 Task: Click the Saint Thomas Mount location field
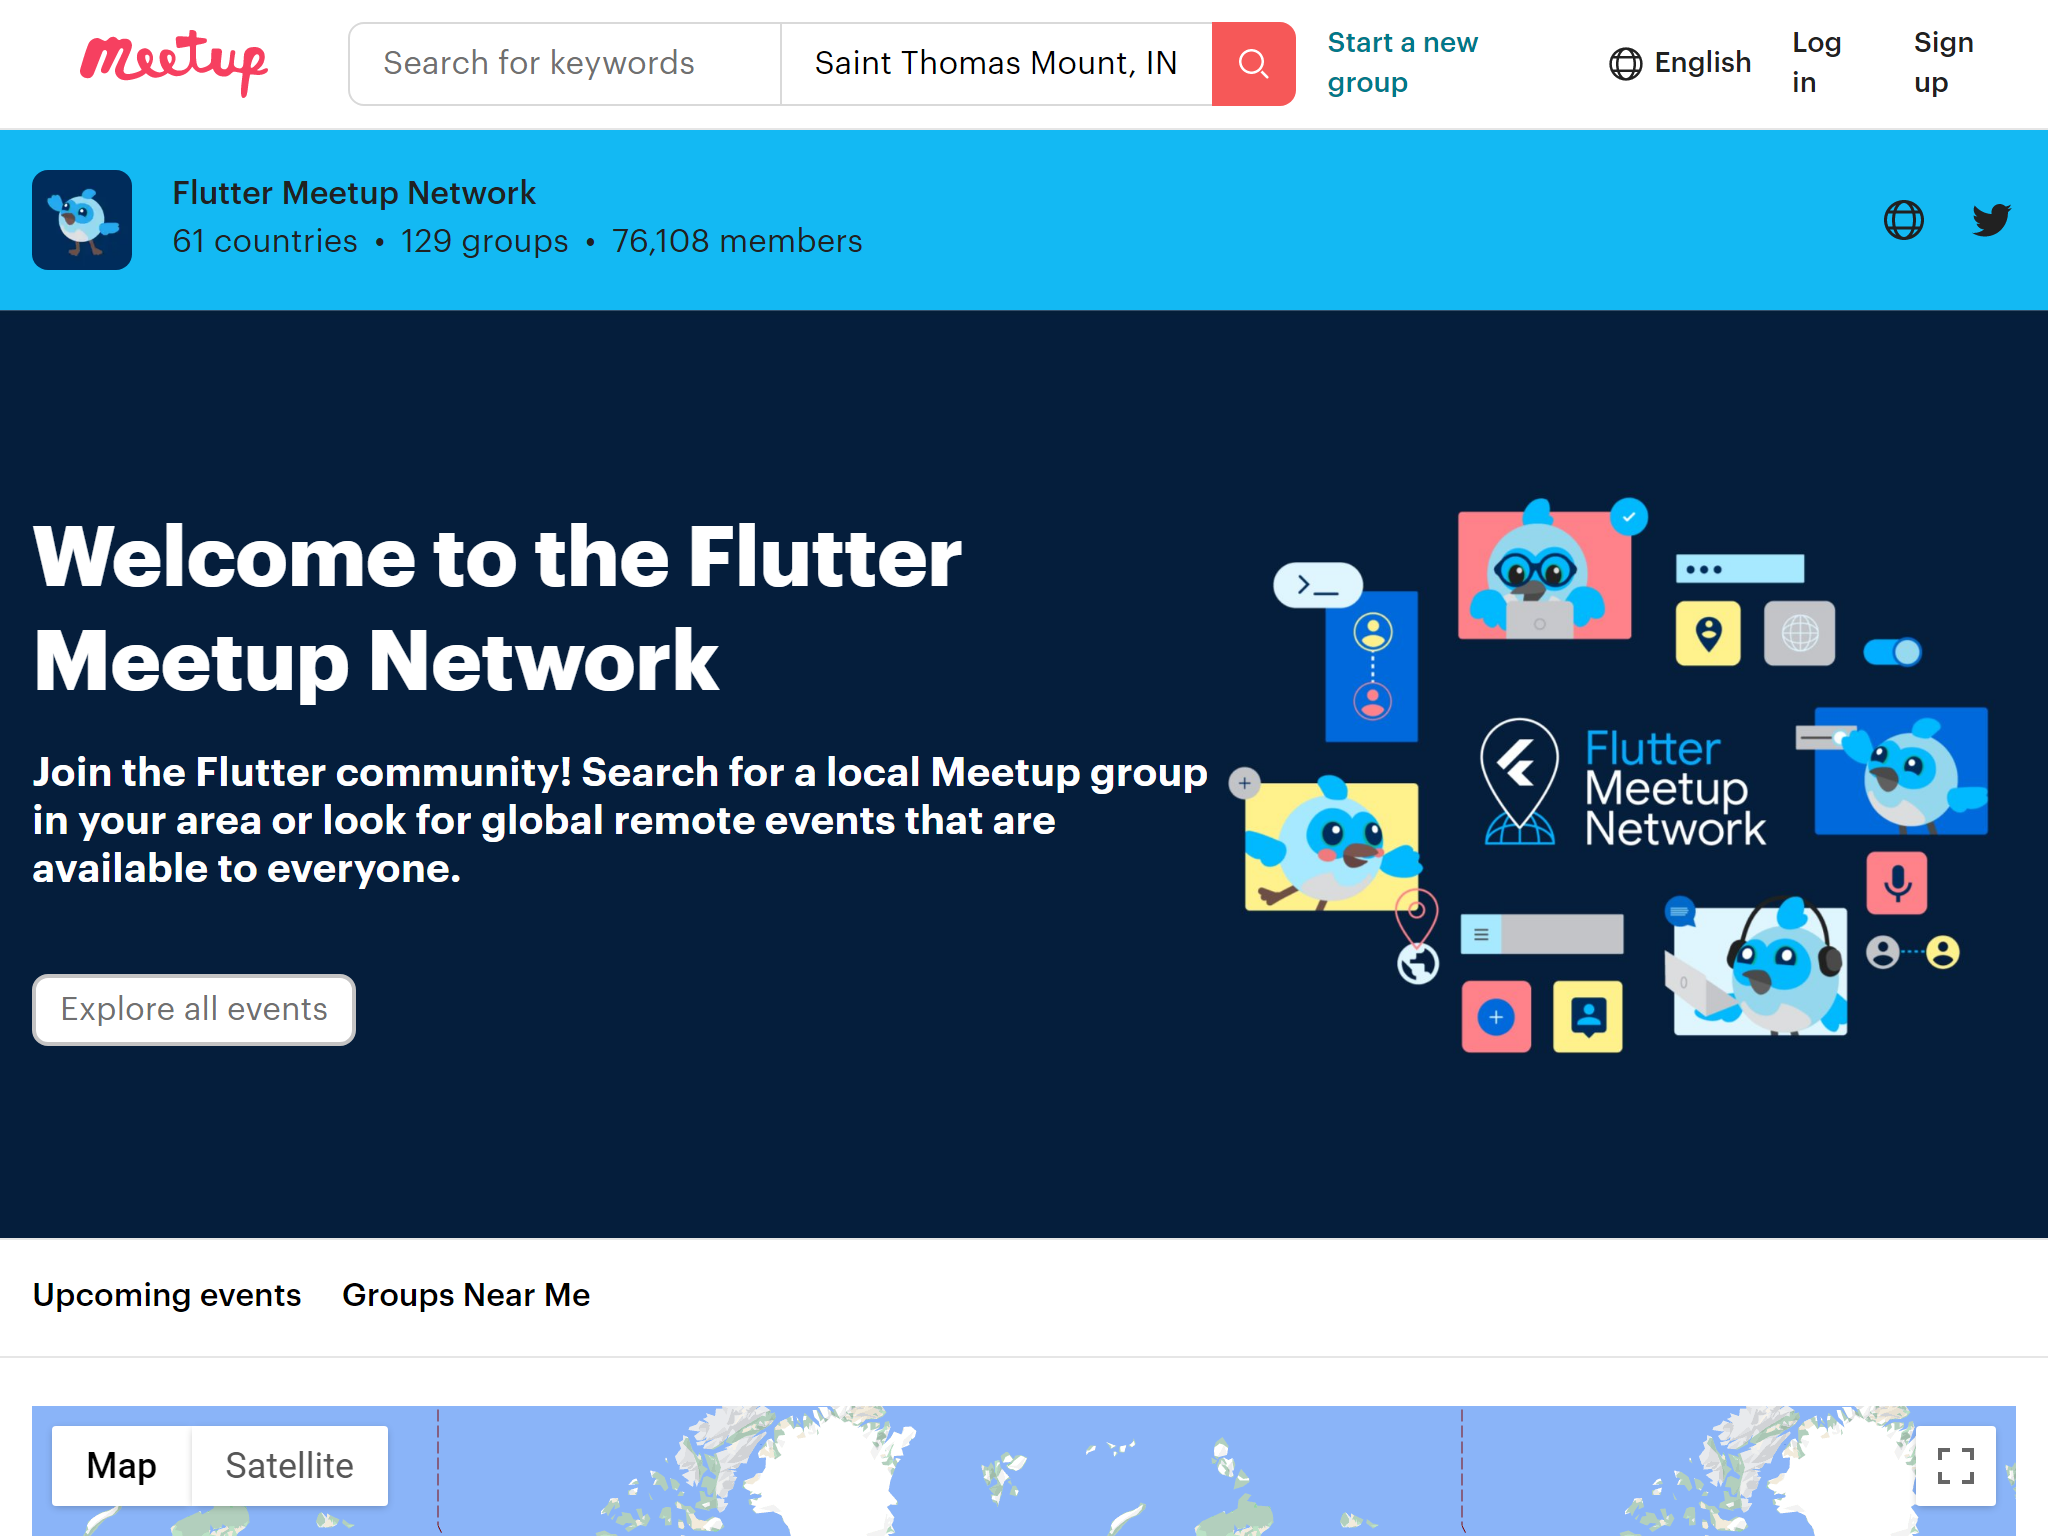pyautogui.click(x=996, y=64)
